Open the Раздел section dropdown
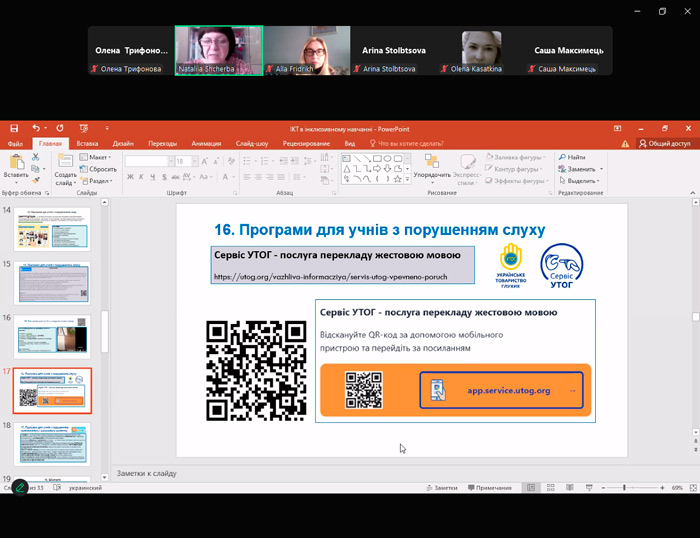The height and width of the screenshot is (538, 700). coord(99,181)
